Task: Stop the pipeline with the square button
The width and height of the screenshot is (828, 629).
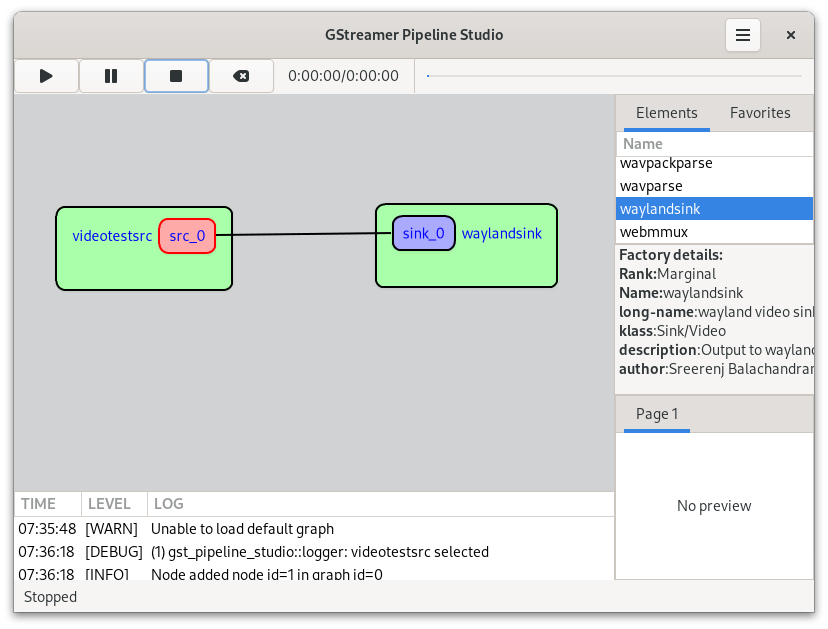Action: pos(176,76)
